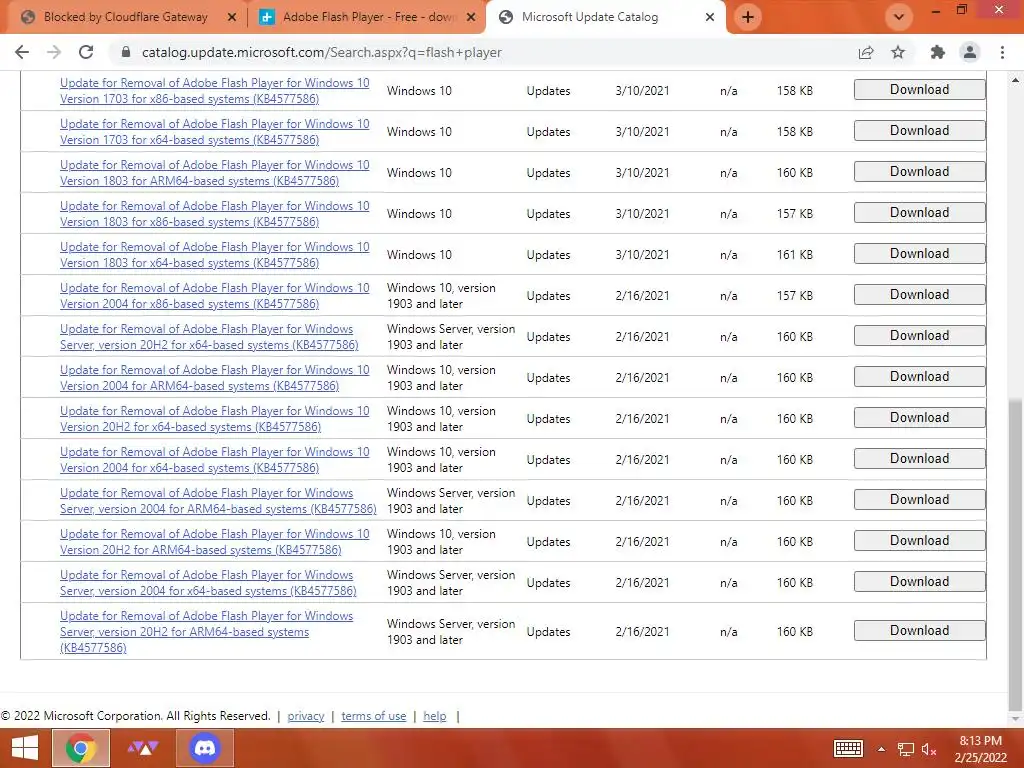
Task: Open Windows 10 Version 2004 x64-based link
Action: pos(215,460)
